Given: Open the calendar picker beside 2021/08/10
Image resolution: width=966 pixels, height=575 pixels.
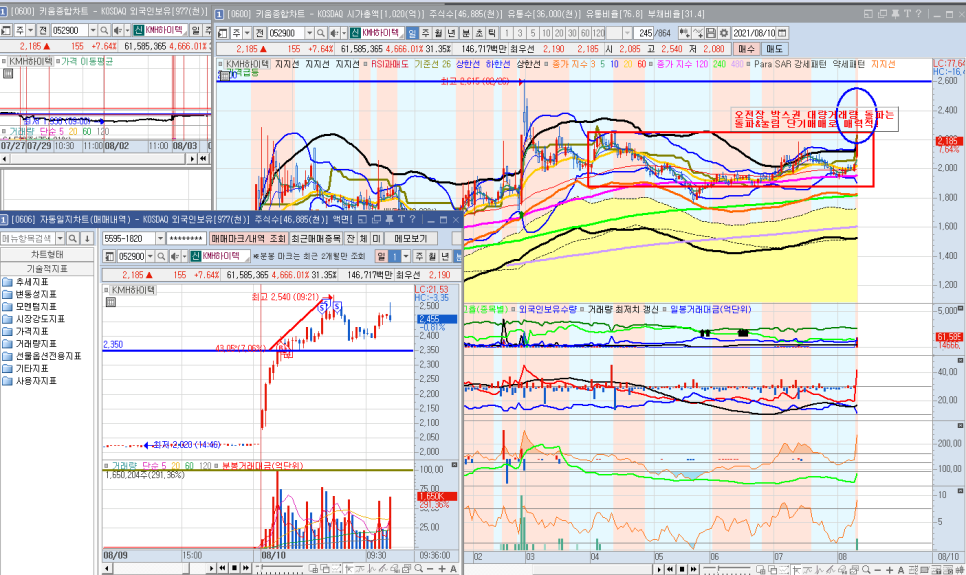Looking at the screenshot, I should click(x=782, y=33).
